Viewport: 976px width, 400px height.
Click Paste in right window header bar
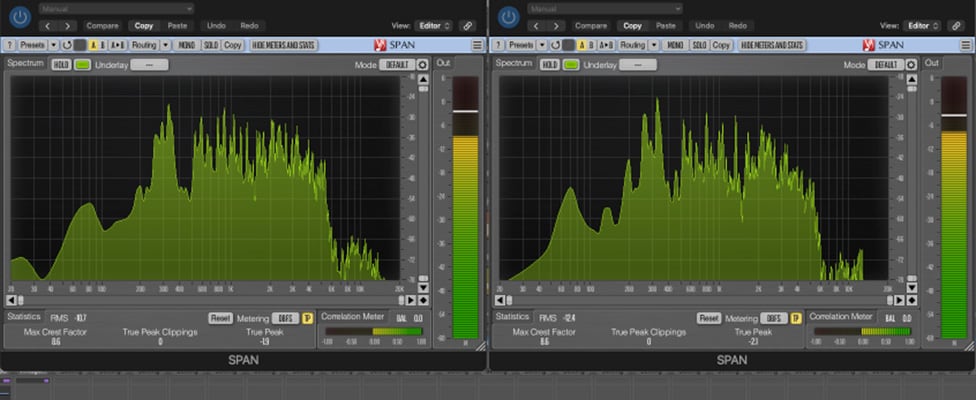point(665,26)
